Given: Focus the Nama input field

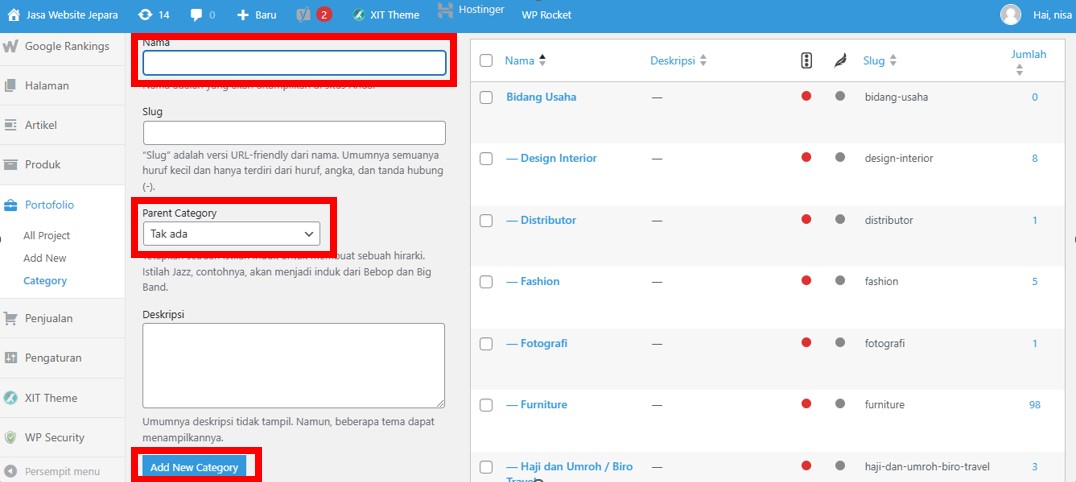Looking at the screenshot, I should pyautogui.click(x=294, y=63).
